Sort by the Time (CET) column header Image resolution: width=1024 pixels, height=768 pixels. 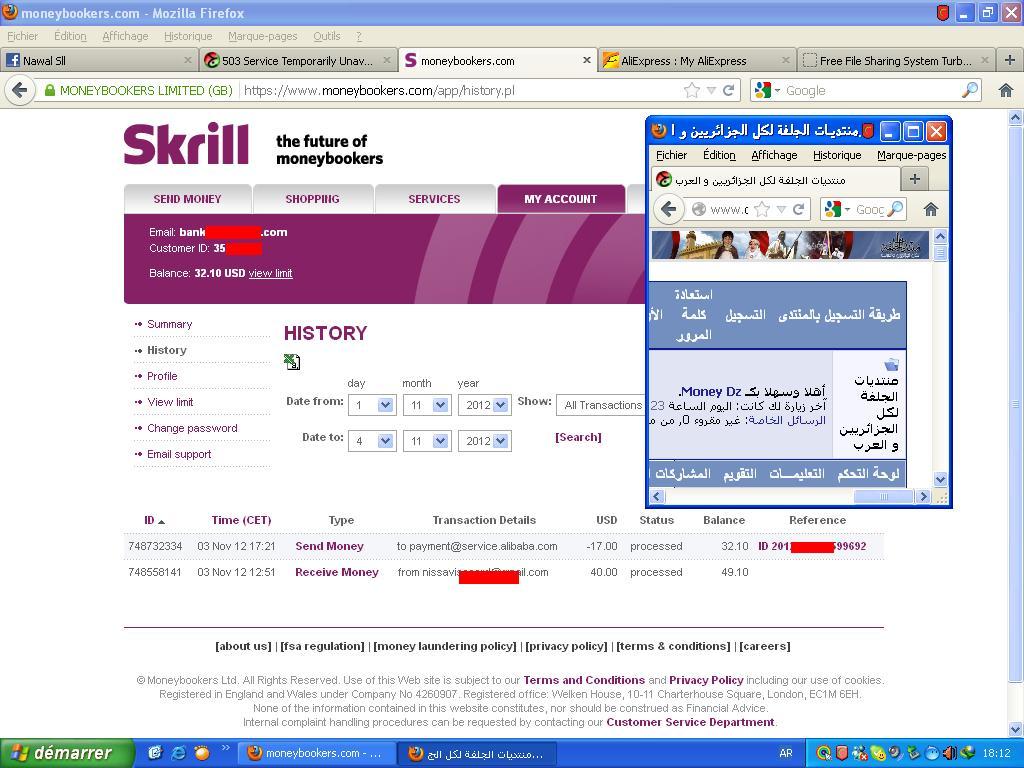241,520
